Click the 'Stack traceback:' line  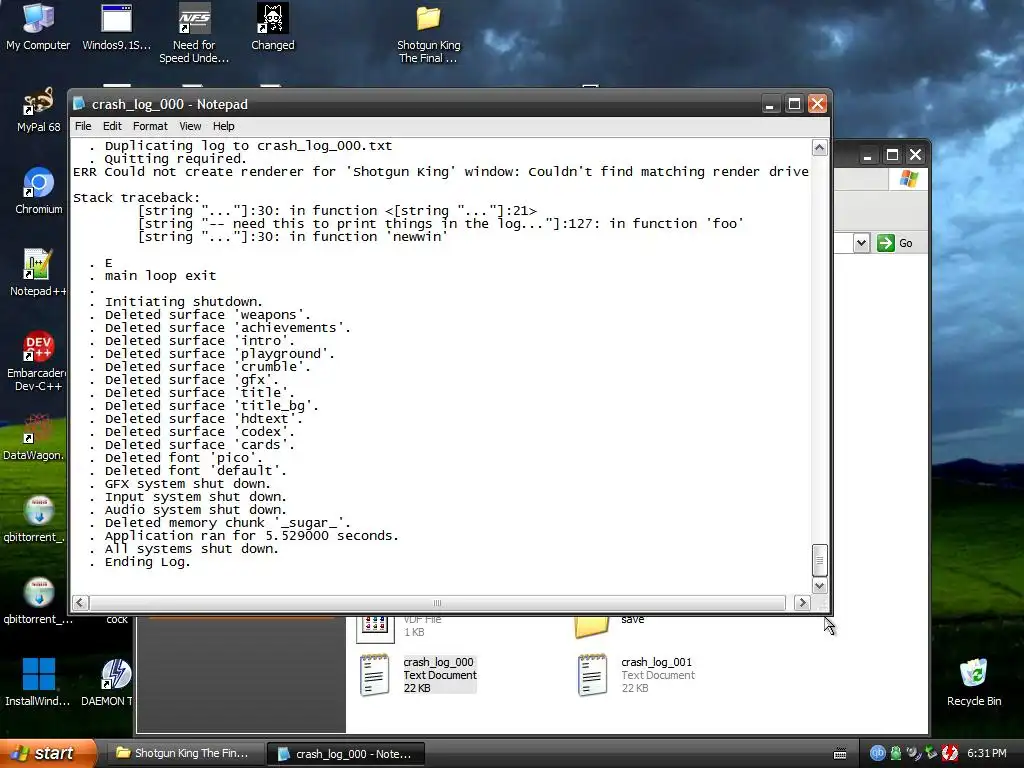coord(136,198)
